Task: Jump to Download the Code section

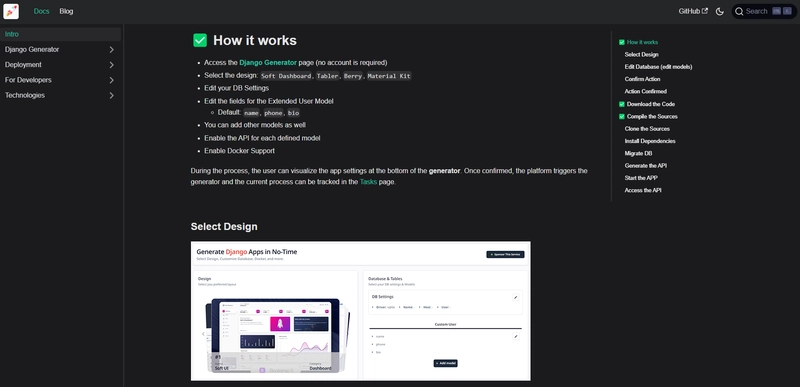Action: (x=651, y=104)
